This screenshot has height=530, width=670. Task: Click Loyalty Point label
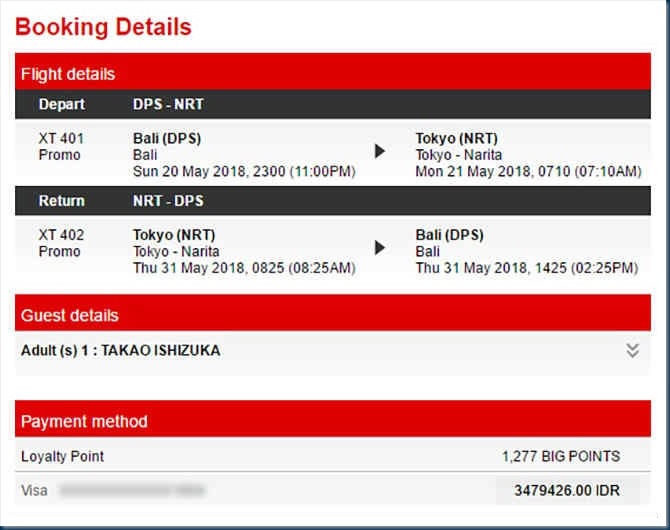62,456
